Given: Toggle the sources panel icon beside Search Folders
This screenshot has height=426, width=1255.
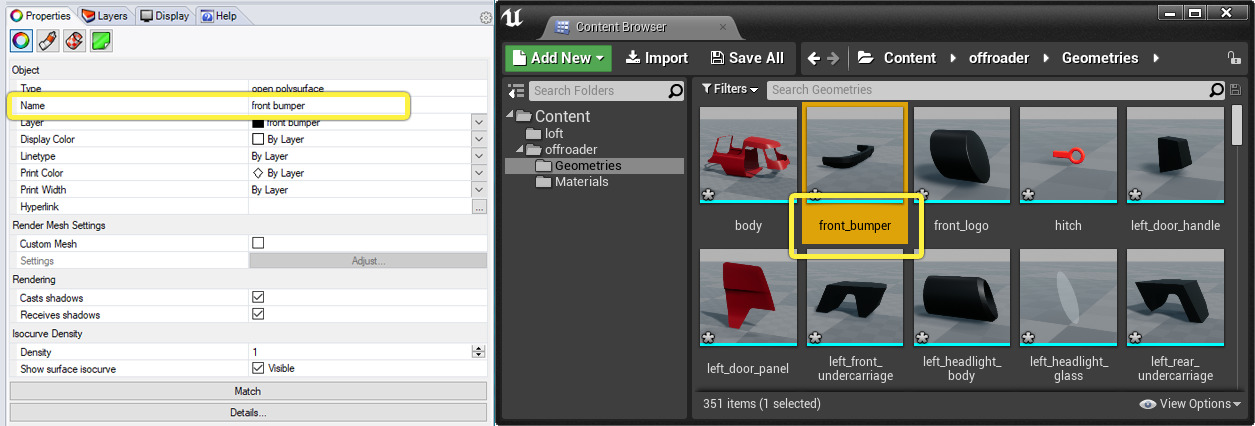Looking at the screenshot, I should pos(517,91).
